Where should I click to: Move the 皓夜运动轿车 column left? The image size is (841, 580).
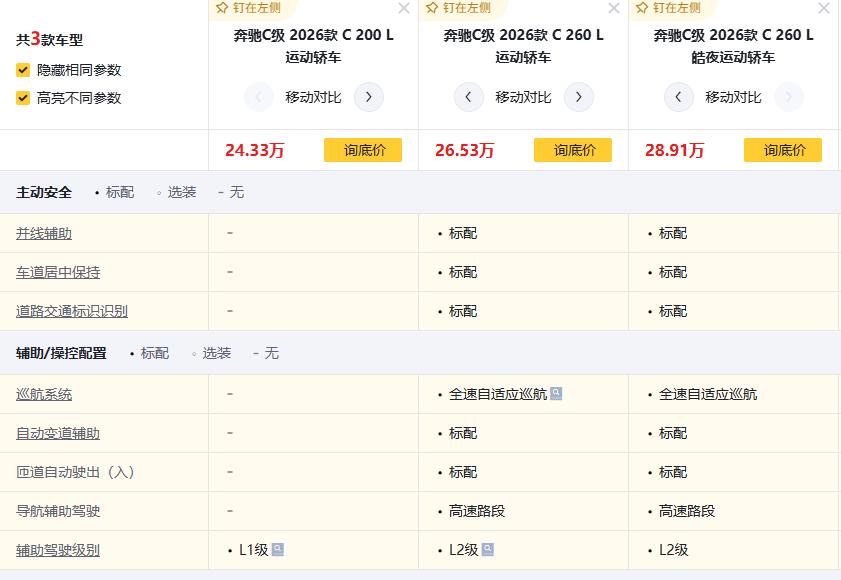tap(679, 97)
